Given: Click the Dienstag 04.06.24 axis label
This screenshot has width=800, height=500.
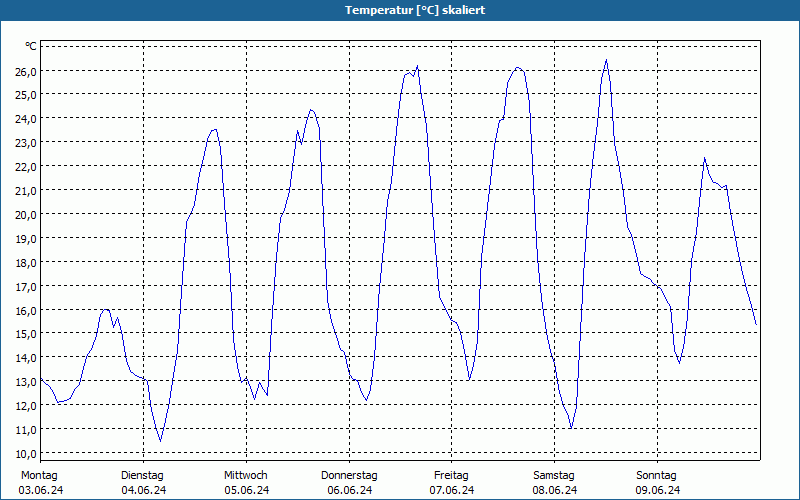Looking at the screenshot, I should 143,482.
